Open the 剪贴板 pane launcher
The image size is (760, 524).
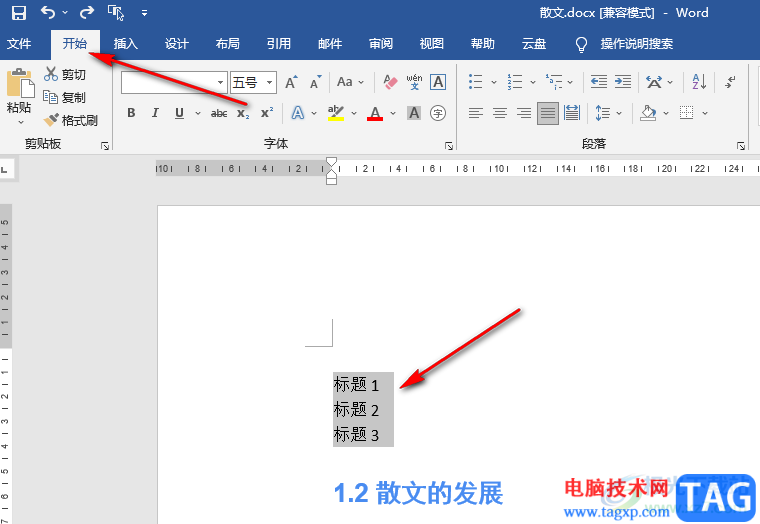(x=105, y=145)
